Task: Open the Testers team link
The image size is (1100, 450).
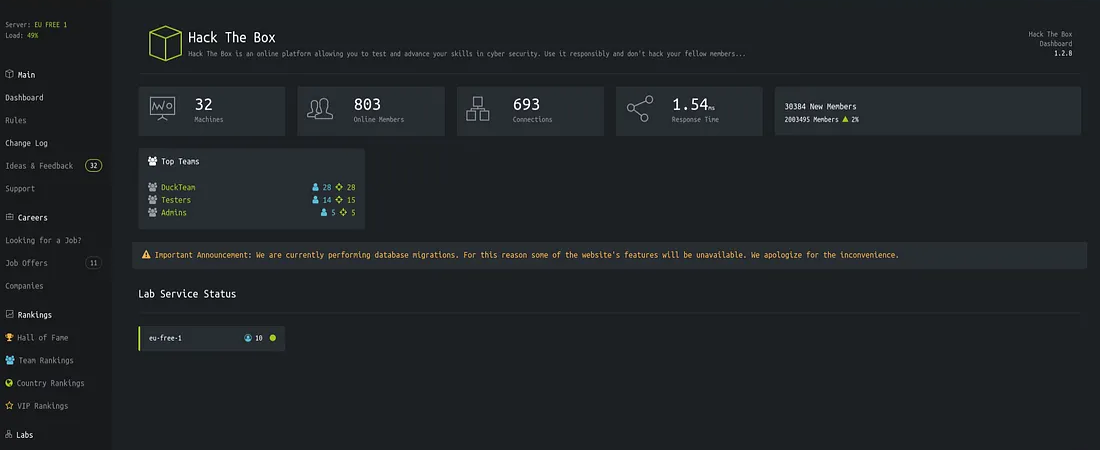Action: (176, 200)
